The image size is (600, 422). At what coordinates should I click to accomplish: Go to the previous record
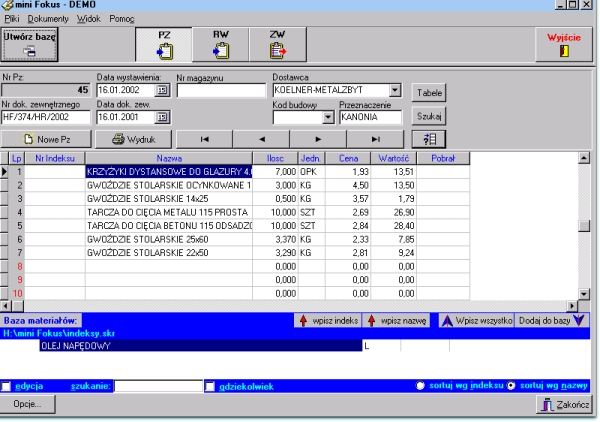coord(261,139)
